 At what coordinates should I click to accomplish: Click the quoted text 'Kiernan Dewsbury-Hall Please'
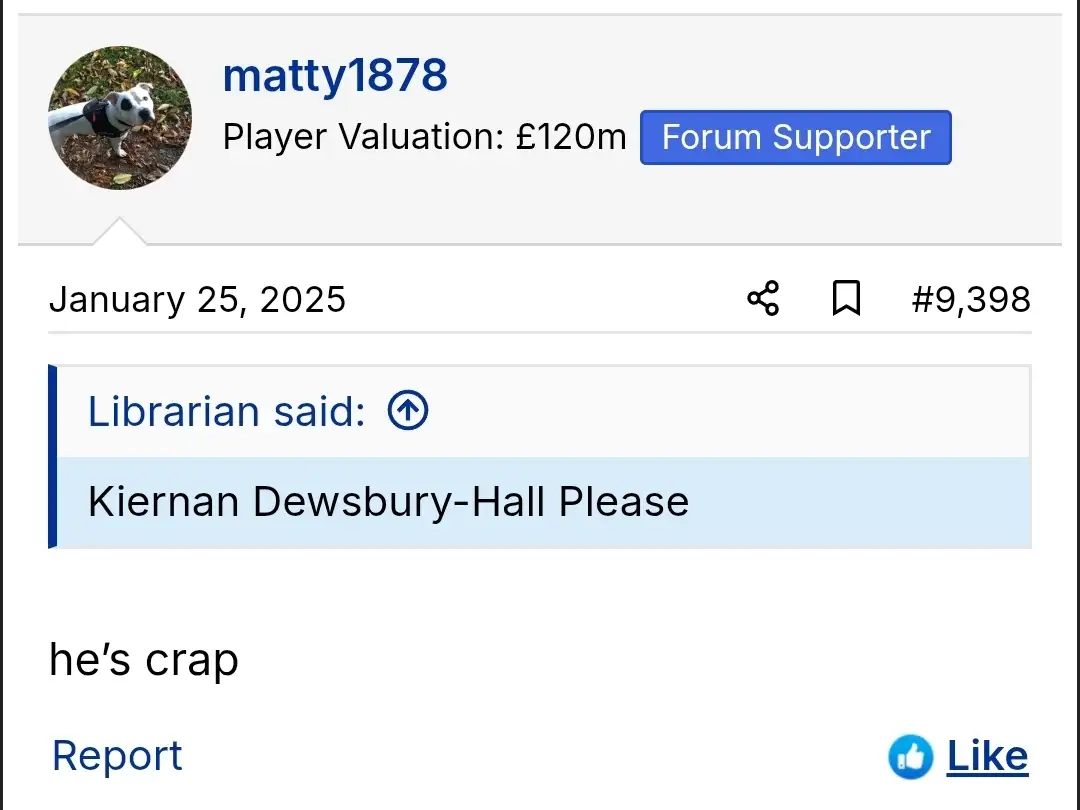(x=388, y=501)
